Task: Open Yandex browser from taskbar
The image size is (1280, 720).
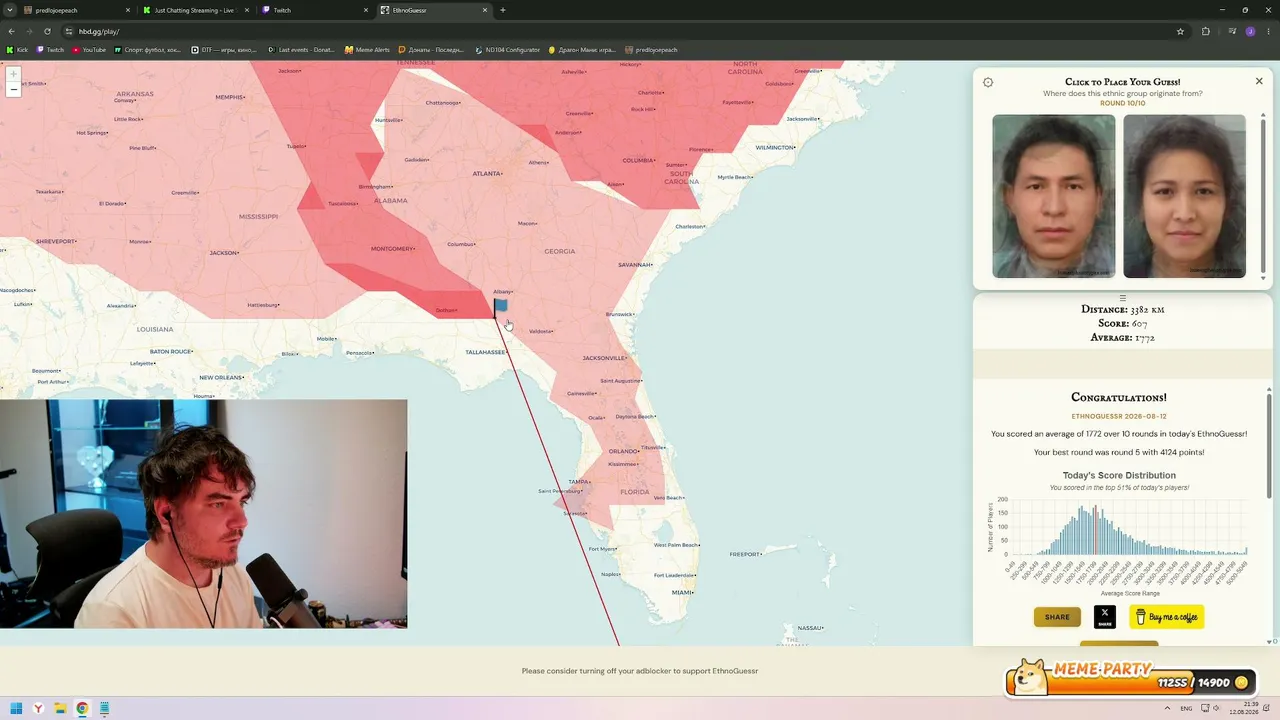Action: click(38, 709)
